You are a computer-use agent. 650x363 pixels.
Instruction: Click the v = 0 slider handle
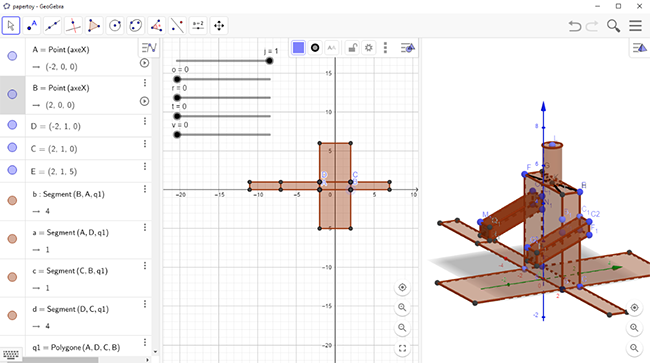[x=177, y=135]
